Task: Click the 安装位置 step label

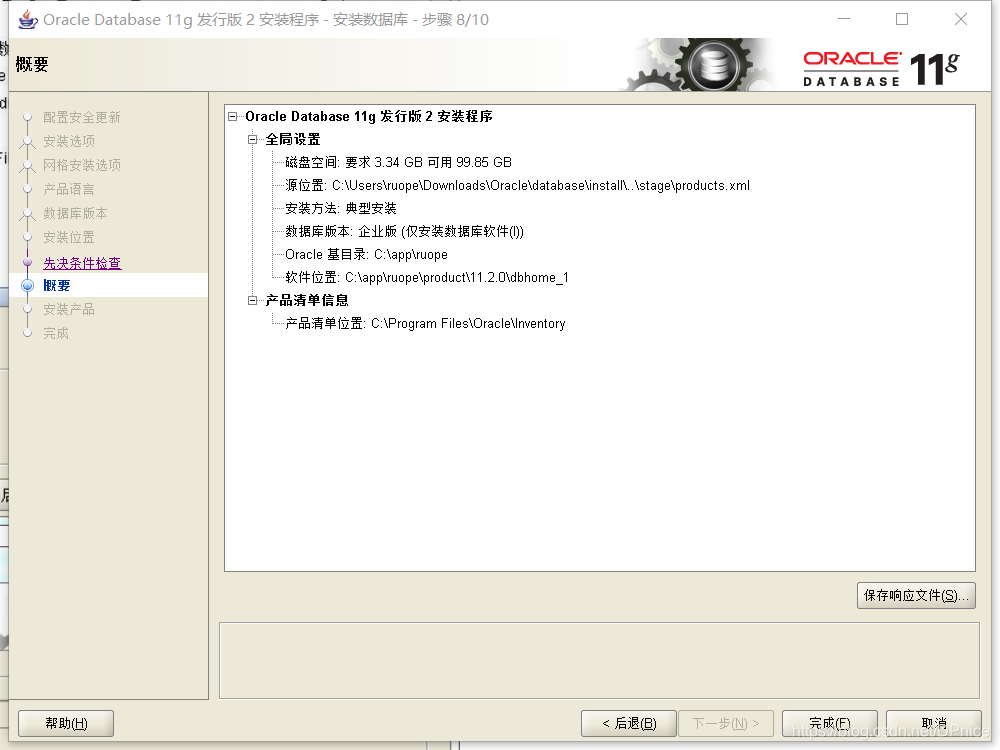Action: [69, 237]
